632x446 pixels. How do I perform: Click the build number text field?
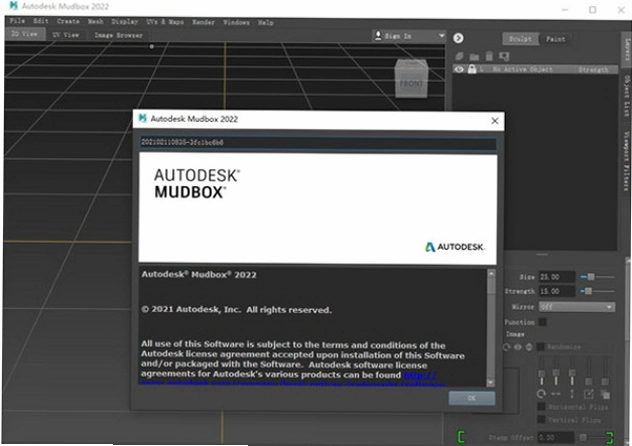(x=318, y=143)
